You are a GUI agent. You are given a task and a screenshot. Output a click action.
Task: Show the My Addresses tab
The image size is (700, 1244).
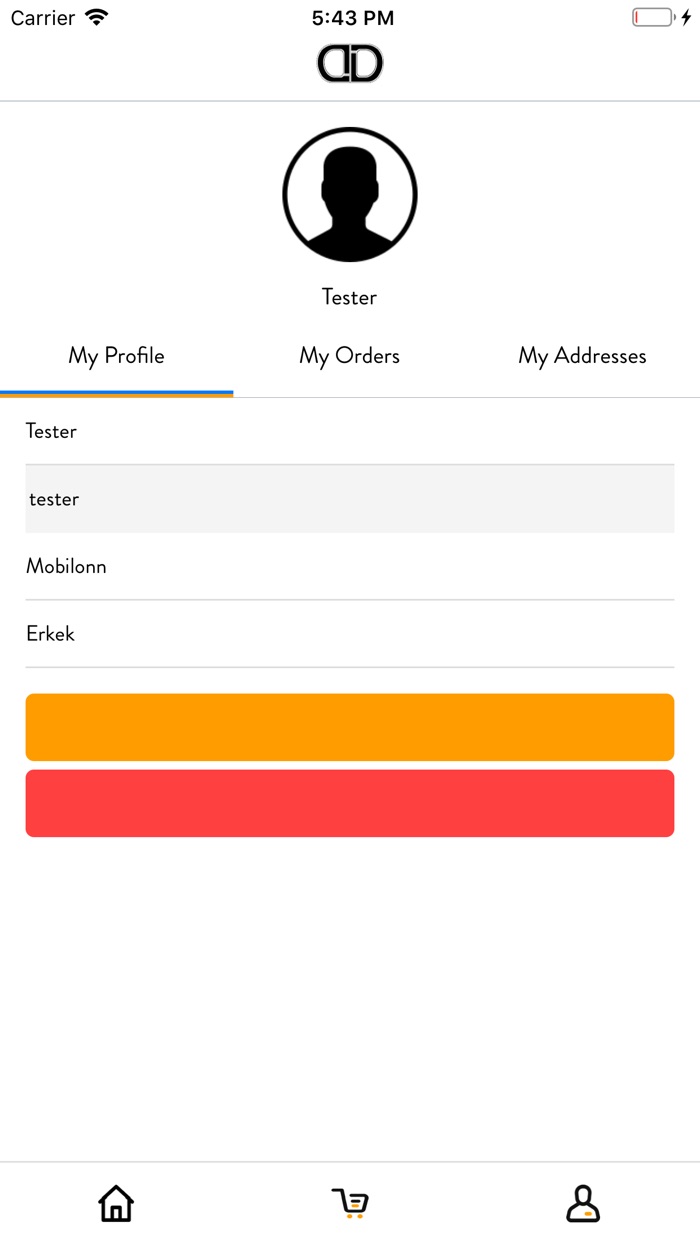[582, 356]
